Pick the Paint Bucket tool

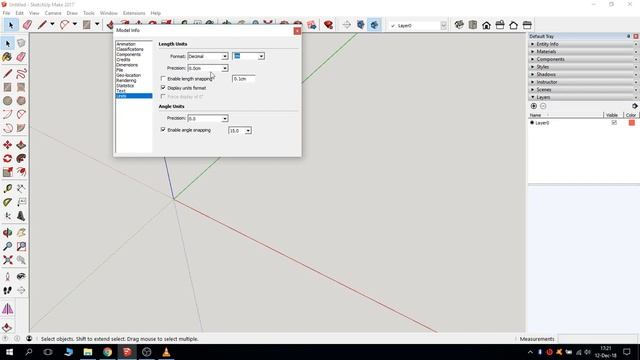click(x=7, y=57)
